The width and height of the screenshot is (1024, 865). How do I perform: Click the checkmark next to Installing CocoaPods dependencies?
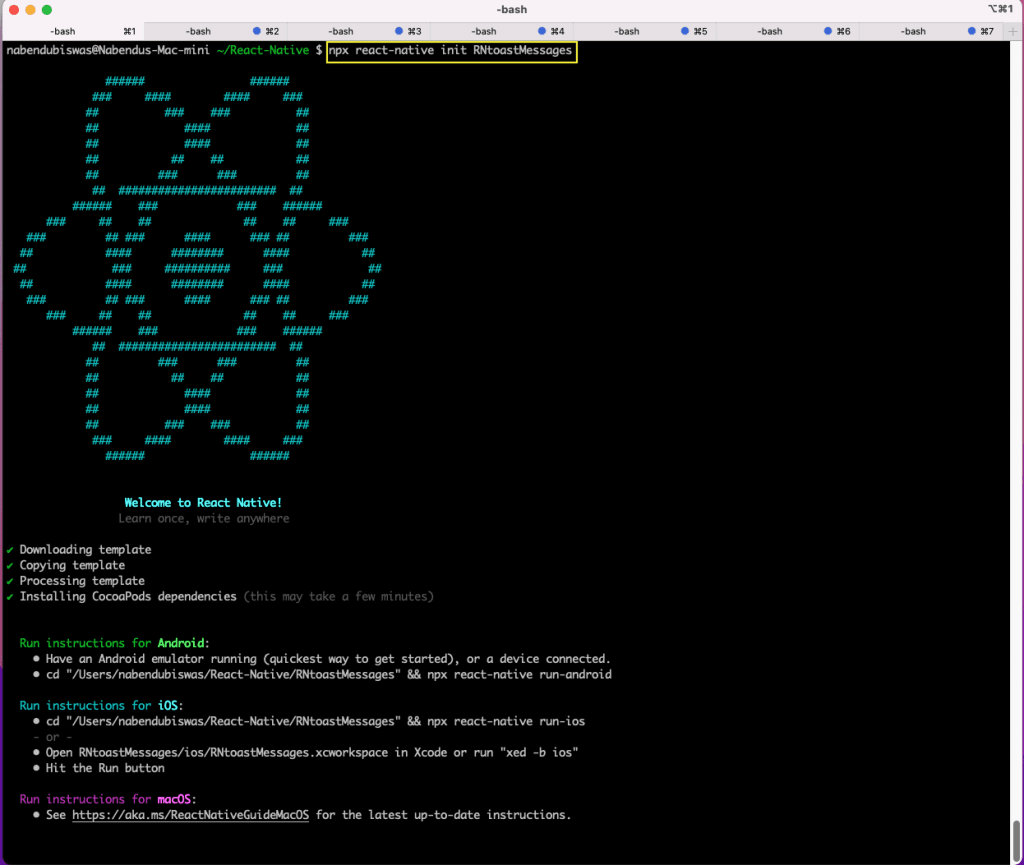[x=9, y=596]
